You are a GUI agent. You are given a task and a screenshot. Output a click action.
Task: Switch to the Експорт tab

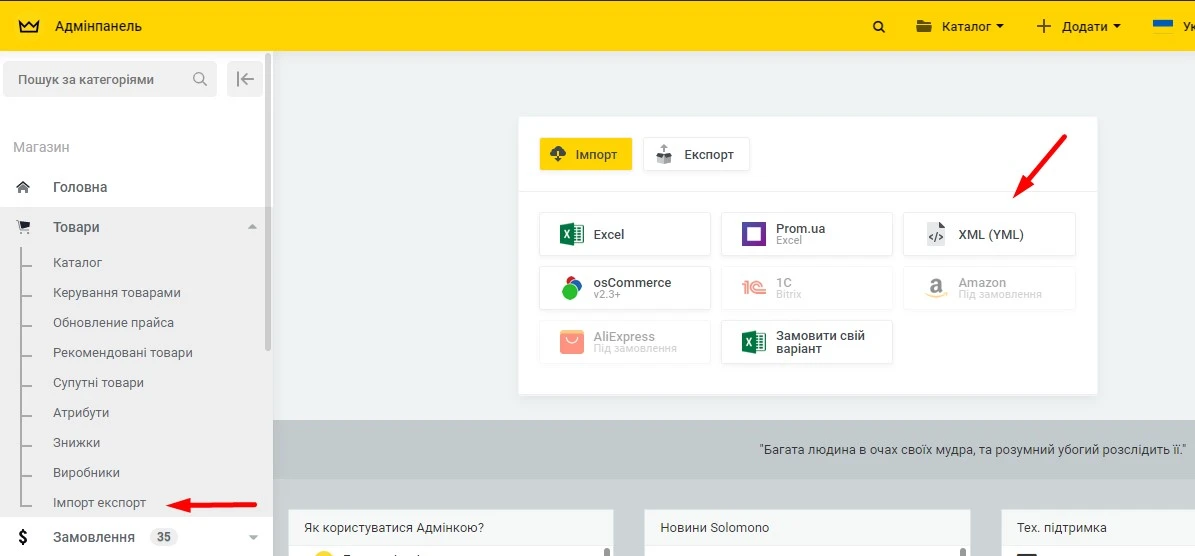click(697, 154)
